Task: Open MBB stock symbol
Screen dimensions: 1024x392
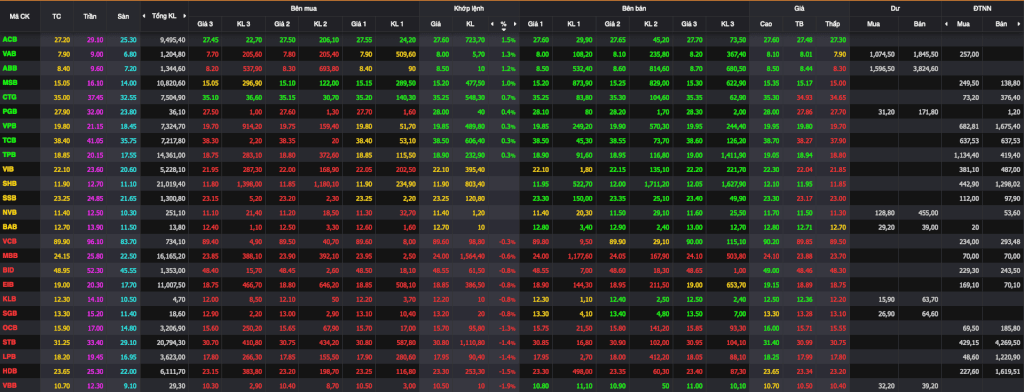Action: 10,255
